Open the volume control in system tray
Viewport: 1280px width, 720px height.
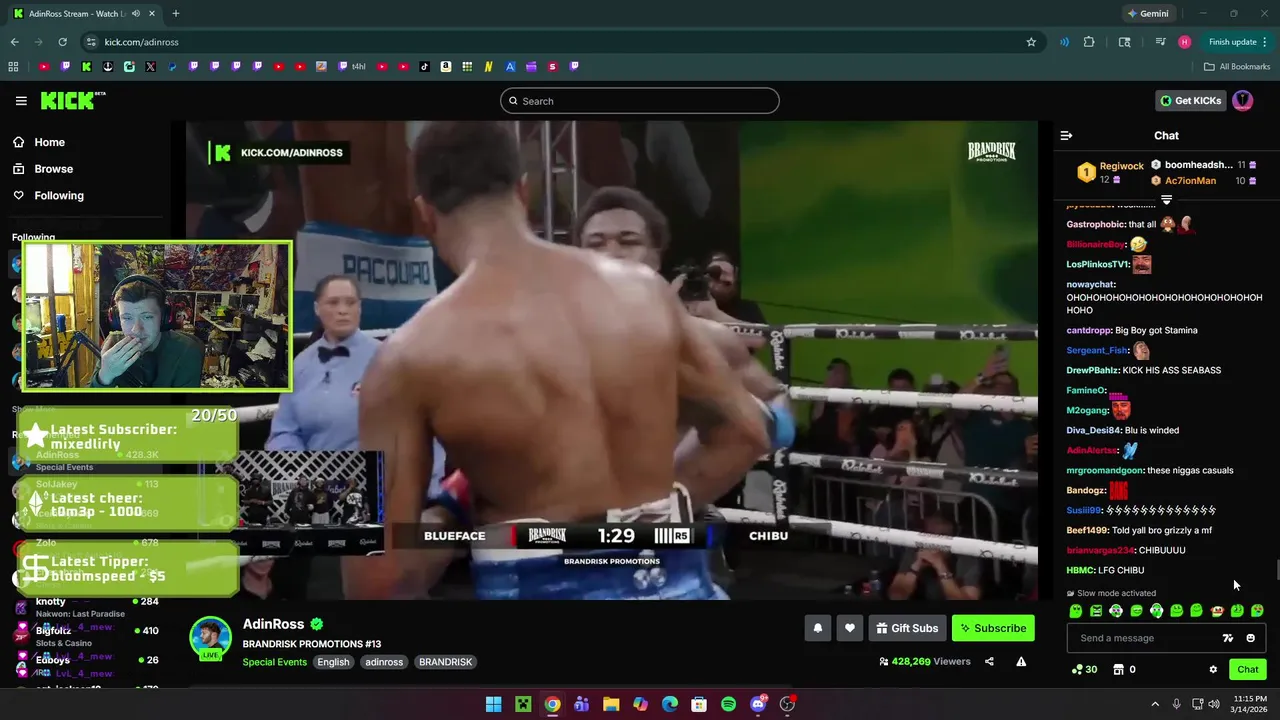(x=1213, y=704)
